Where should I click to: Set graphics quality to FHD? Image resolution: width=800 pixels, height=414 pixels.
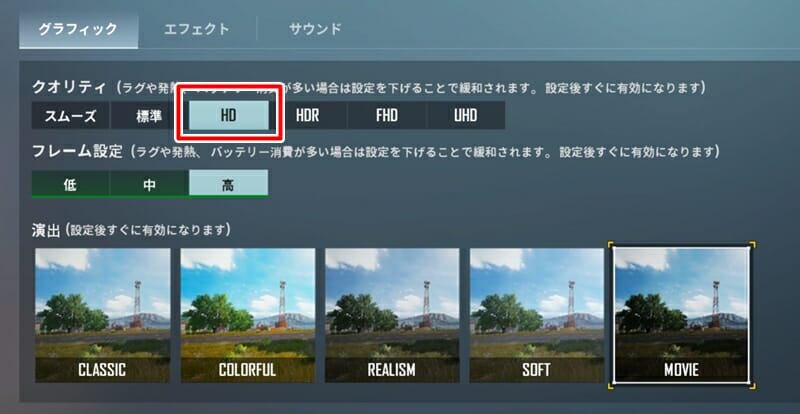387,116
